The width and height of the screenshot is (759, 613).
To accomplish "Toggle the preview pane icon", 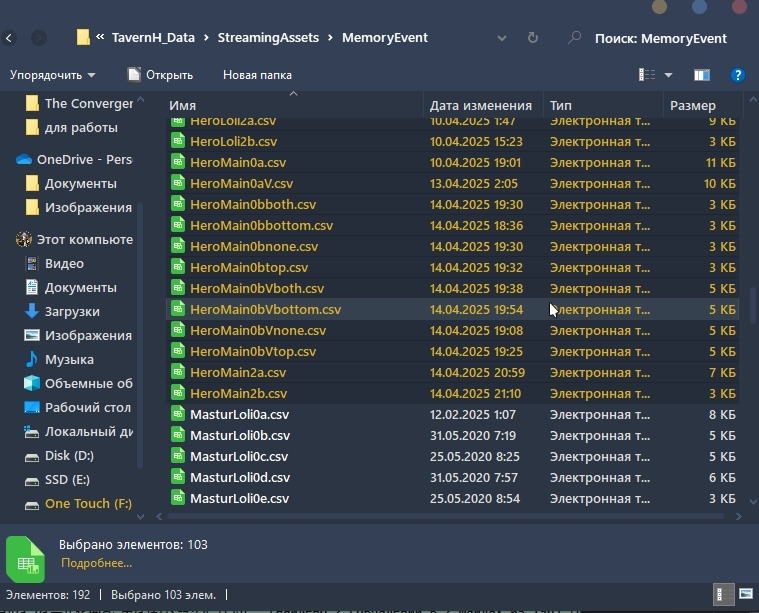I will tap(701, 75).
